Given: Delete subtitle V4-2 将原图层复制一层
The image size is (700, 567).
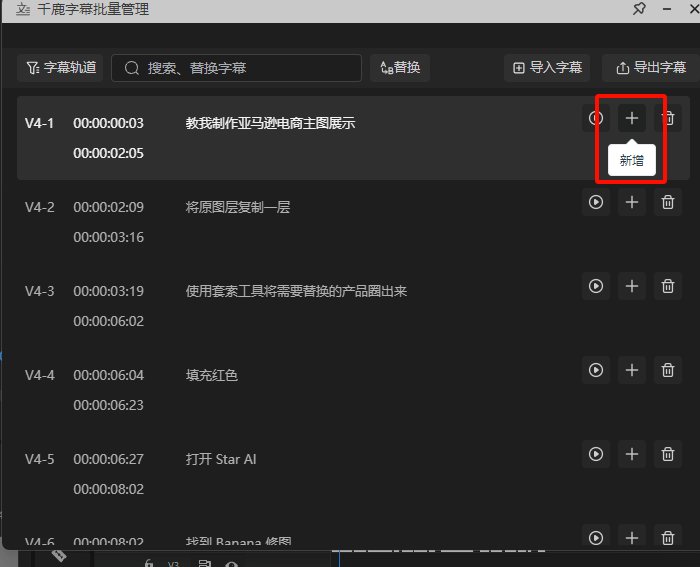Looking at the screenshot, I should pyautogui.click(x=668, y=202).
